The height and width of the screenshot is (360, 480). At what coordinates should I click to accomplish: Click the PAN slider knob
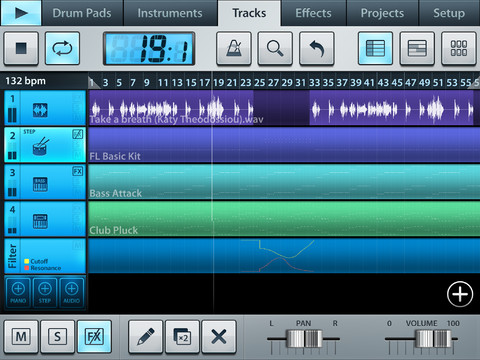pos(304,339)
